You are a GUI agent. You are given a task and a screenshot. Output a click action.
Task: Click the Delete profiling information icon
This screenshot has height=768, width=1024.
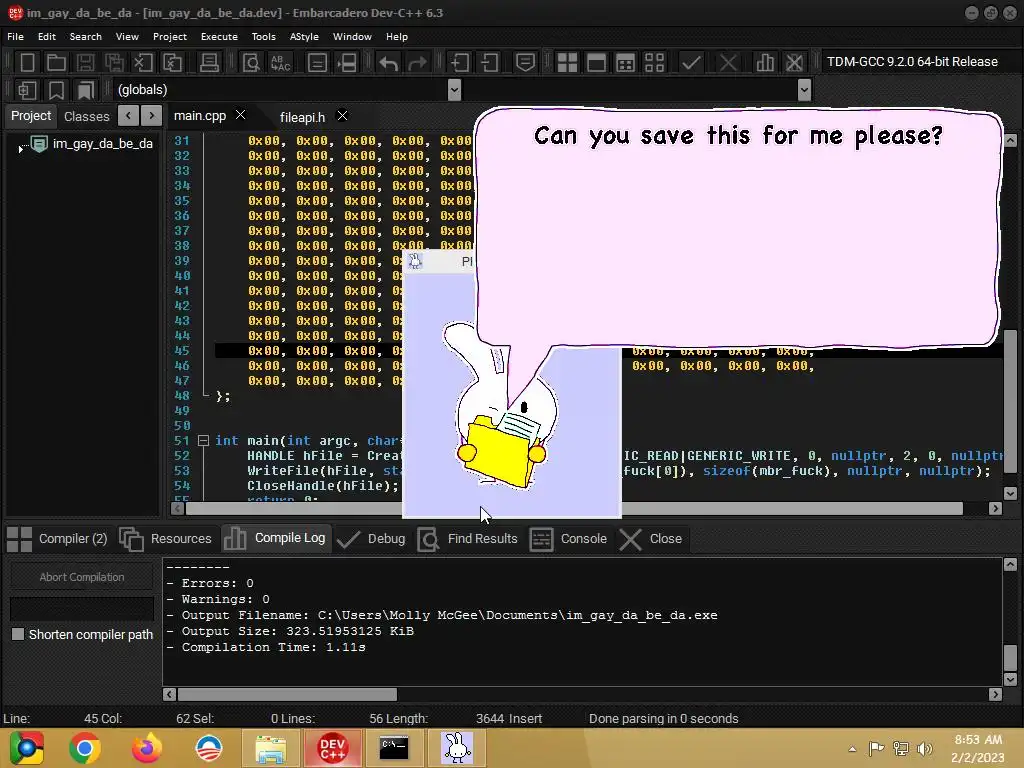coord(794,63)
